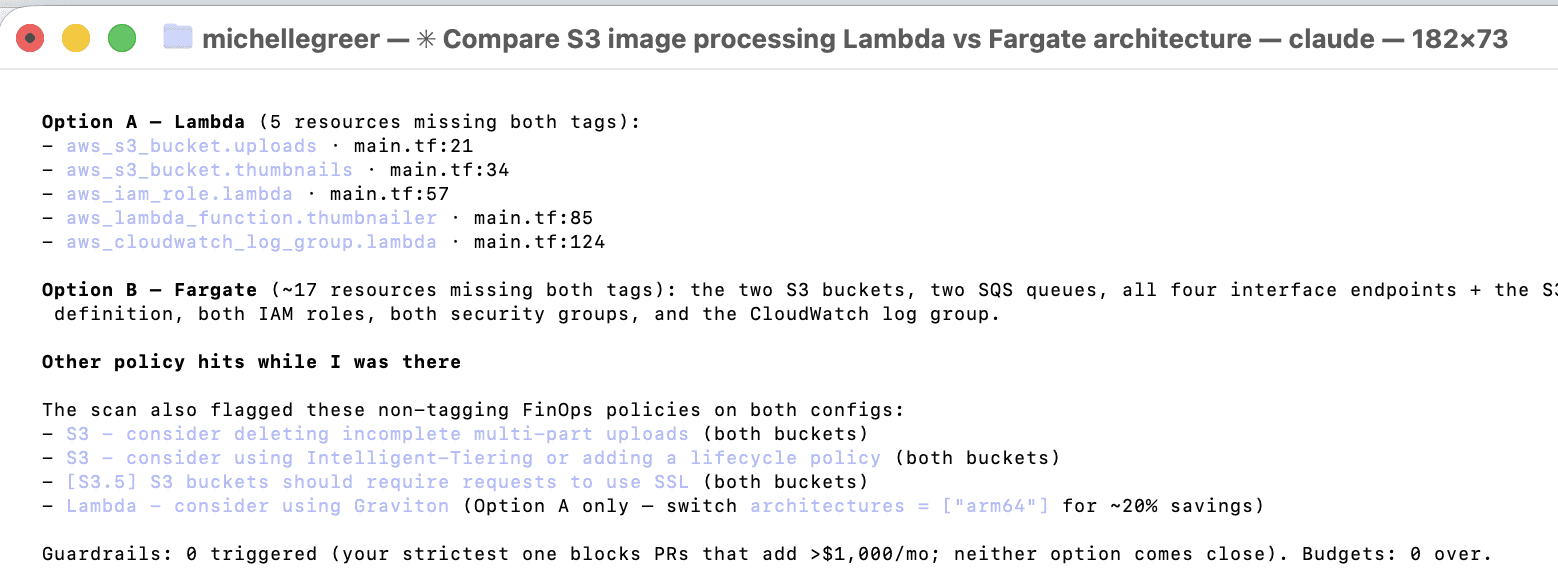Click the window title text in the title bar

click(x=855, y=39)
